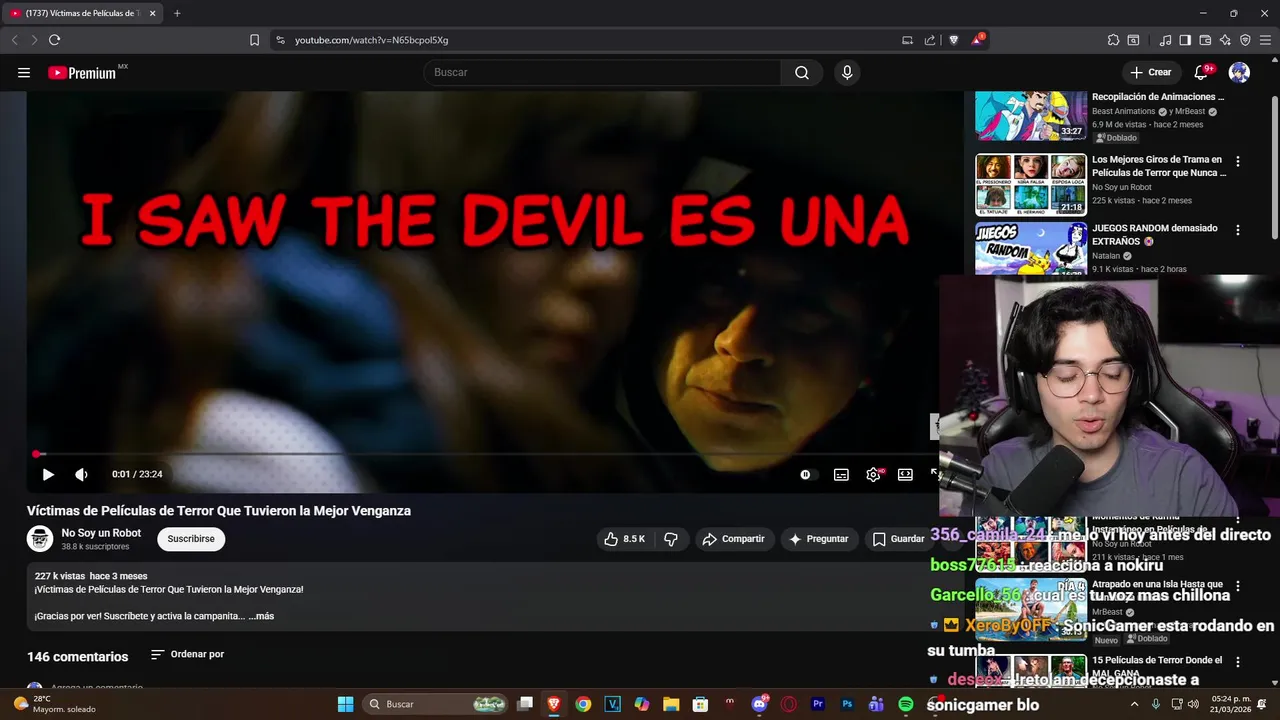This screenshot has height=720, width=1280.
Task: Dislike the video with thumbs down
Action: coord(671,539)
